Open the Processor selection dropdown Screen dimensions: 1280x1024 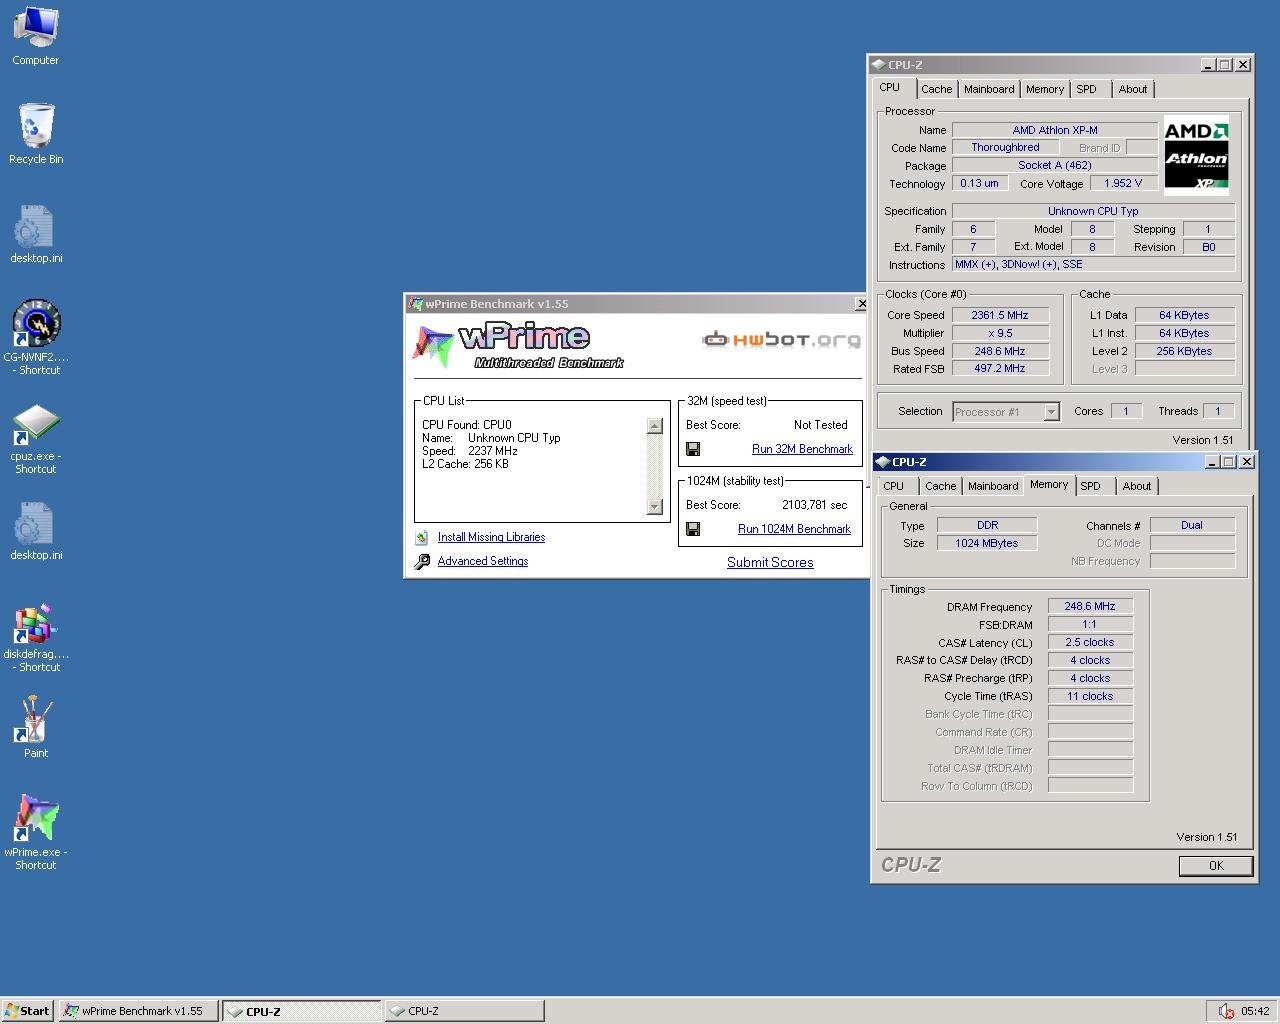tap(1006, 412)
